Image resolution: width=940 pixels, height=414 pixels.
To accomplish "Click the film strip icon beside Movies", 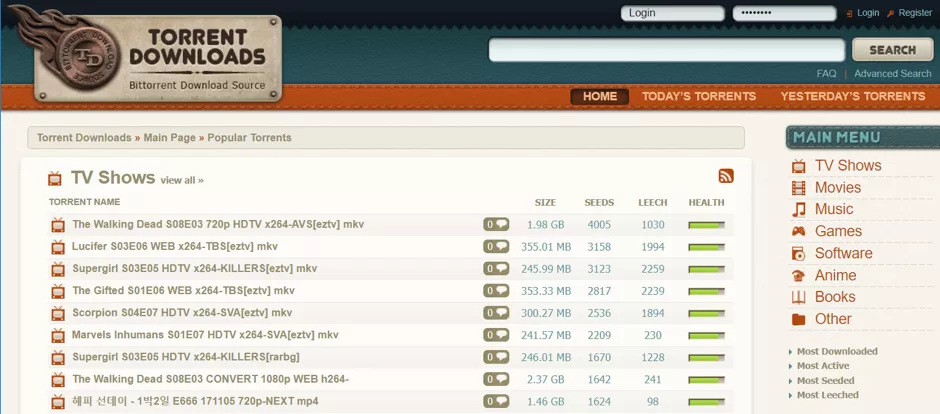I will coord(798,188).
